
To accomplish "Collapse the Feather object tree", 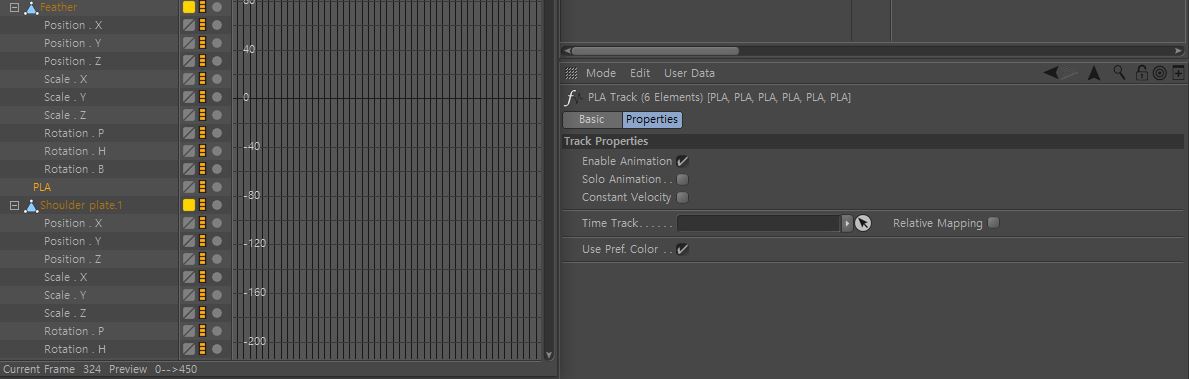I will pos(14,8).
